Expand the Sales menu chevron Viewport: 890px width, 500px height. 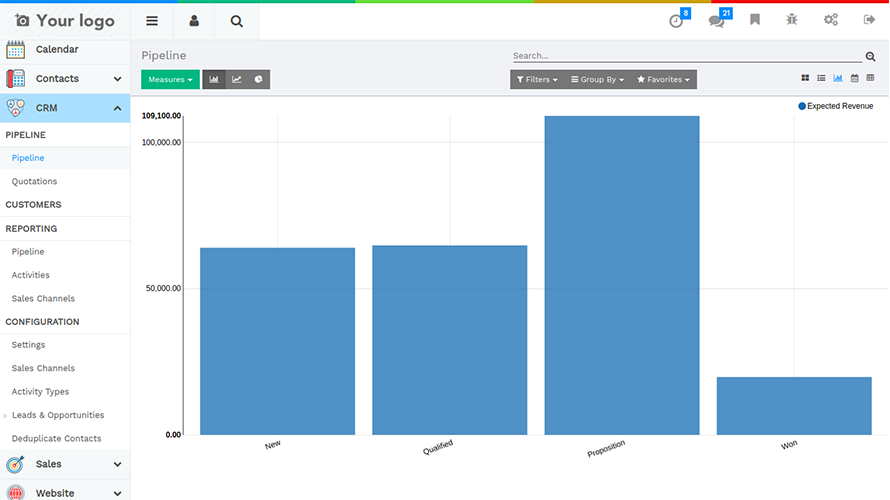[117, 464]
